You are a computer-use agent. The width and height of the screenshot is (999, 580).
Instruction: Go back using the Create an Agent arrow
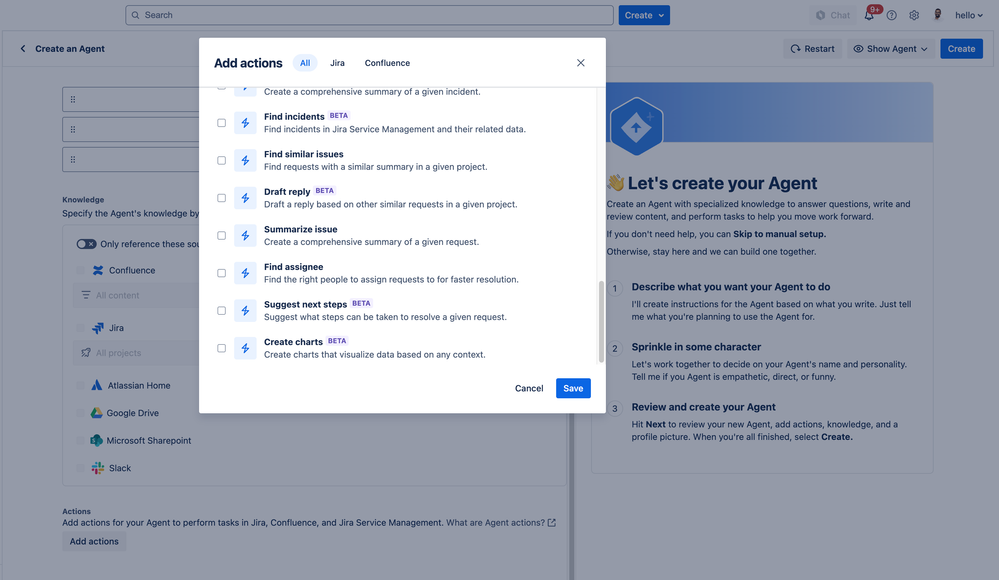tap(23, 48)
